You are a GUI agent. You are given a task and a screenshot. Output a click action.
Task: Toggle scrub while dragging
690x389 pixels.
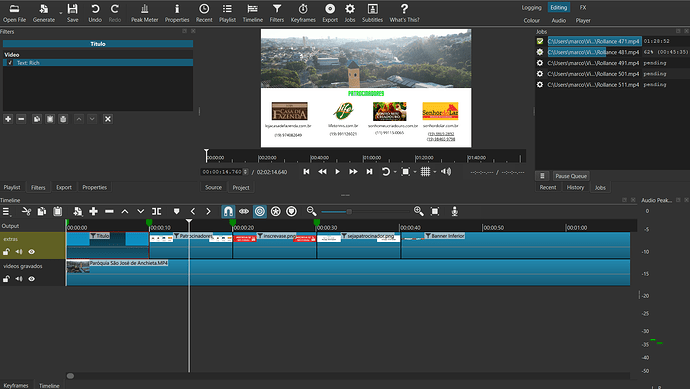coord(244,212)
